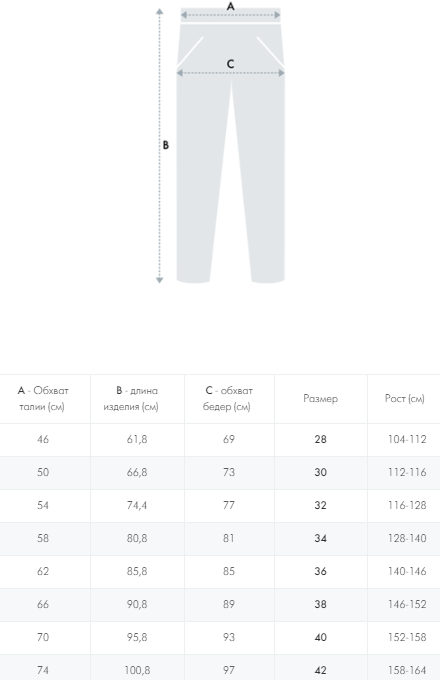Click the letter C on the hips line

(230, 64)
